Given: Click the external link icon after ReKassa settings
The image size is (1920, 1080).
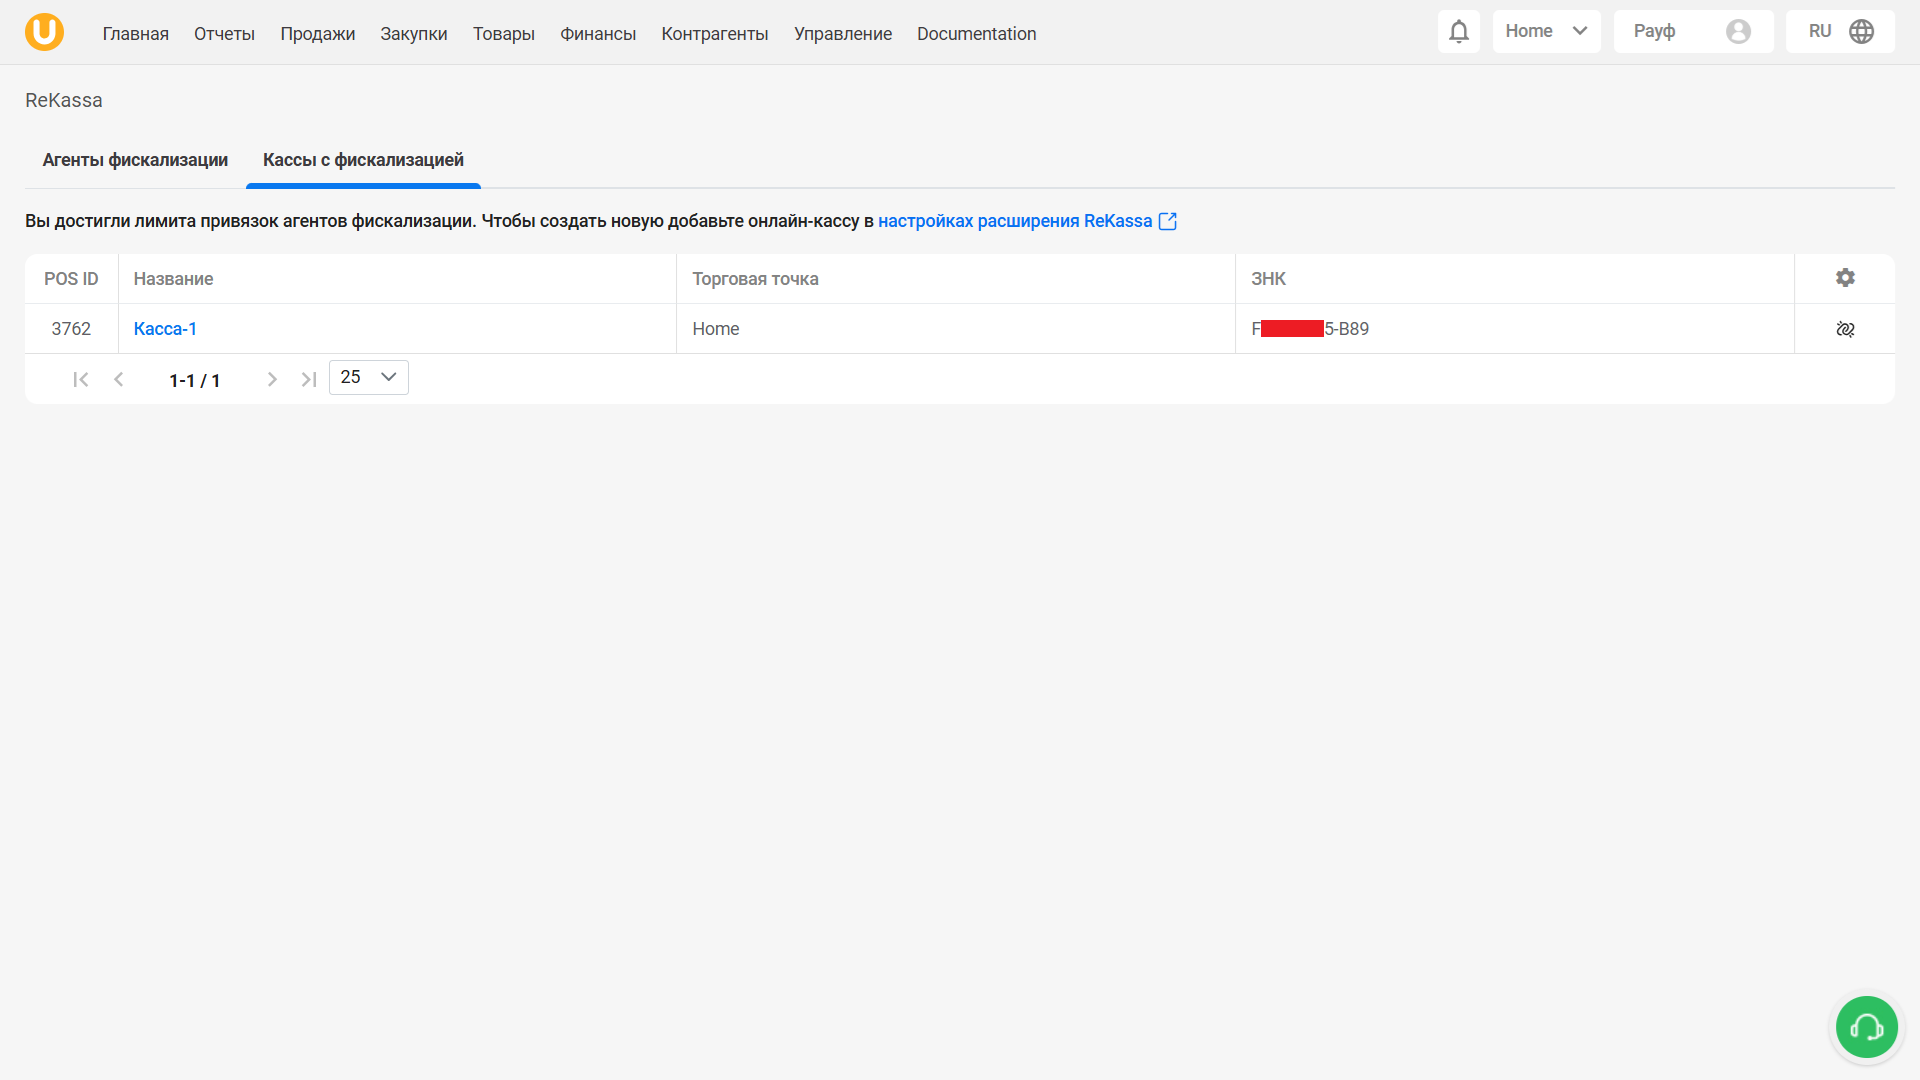Looking at the screenshot, I should pos(1168,221).
